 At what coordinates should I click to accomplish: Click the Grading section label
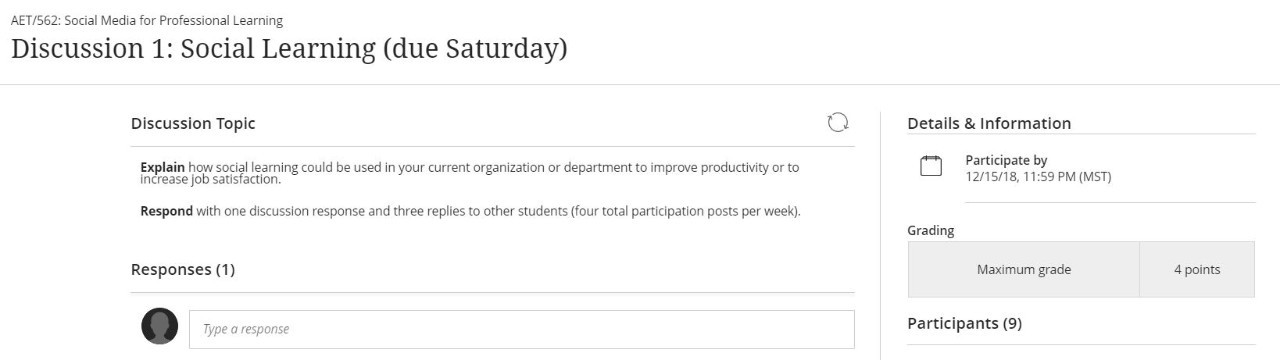[931, 230]
